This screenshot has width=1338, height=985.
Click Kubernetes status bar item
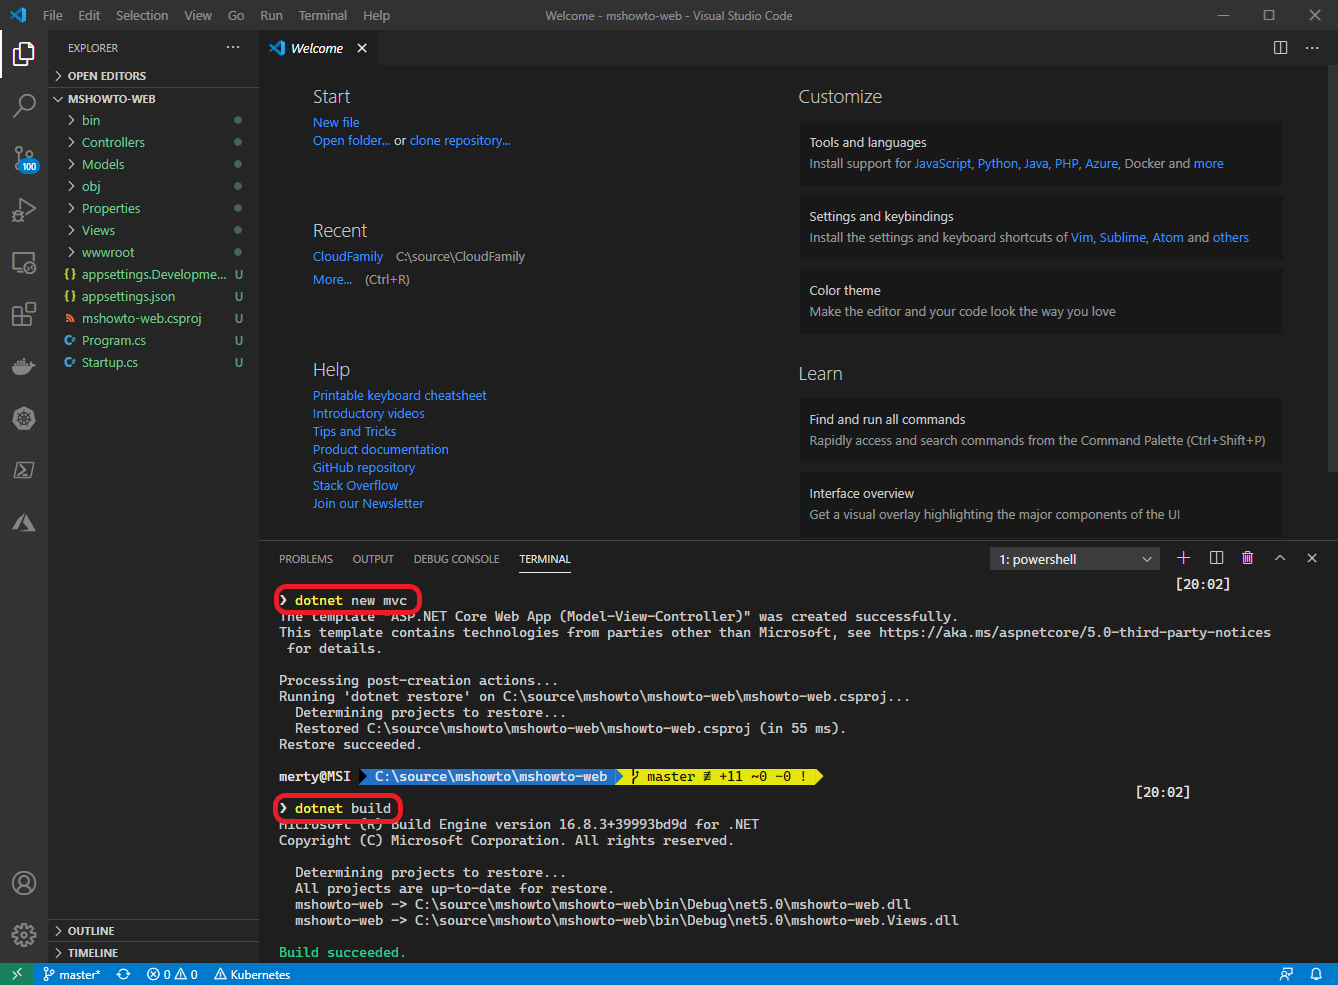pos(252,974)
